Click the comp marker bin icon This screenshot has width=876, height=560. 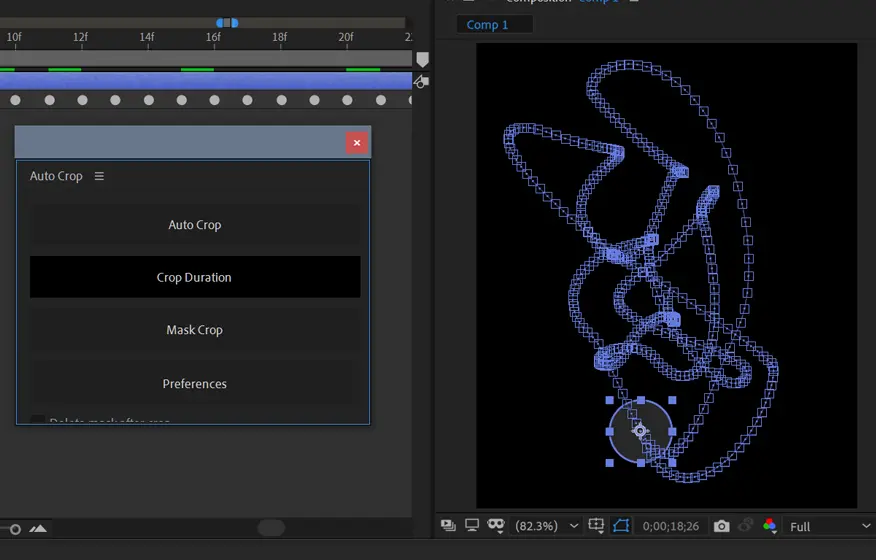pyautogui.click(x=422, y=59)
